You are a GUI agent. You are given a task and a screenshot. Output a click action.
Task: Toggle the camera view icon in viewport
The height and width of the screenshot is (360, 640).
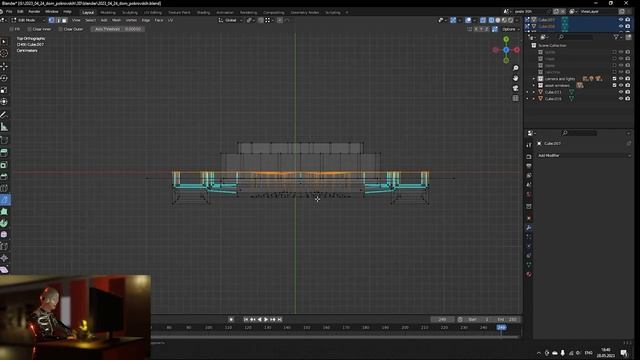point(516,88)
